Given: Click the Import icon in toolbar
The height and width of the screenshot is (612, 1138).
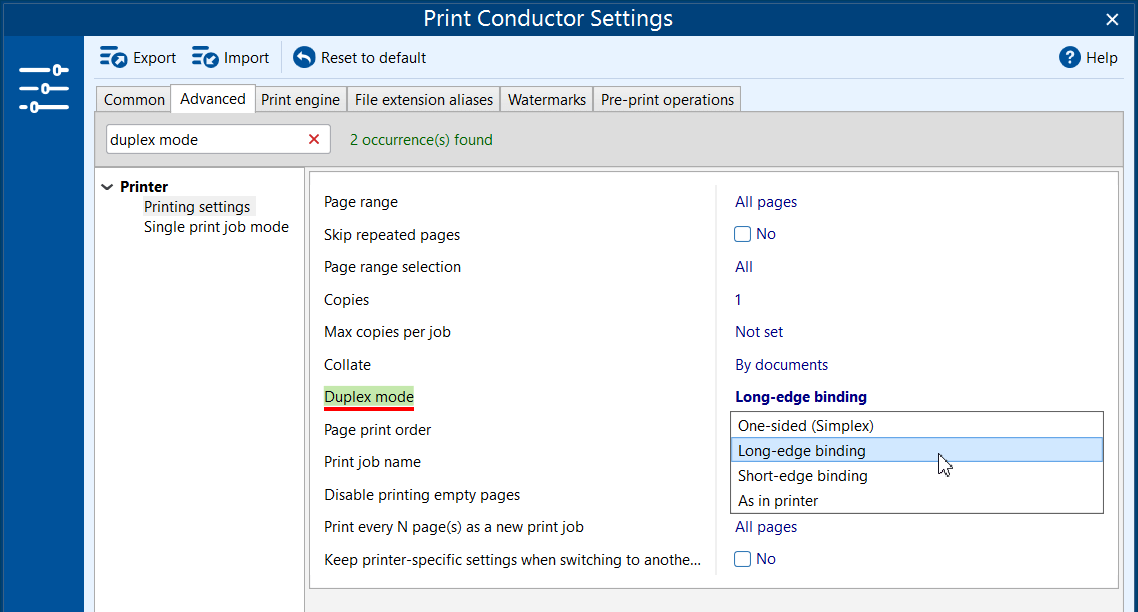Looking at the screenshot, I should (205, 58).
